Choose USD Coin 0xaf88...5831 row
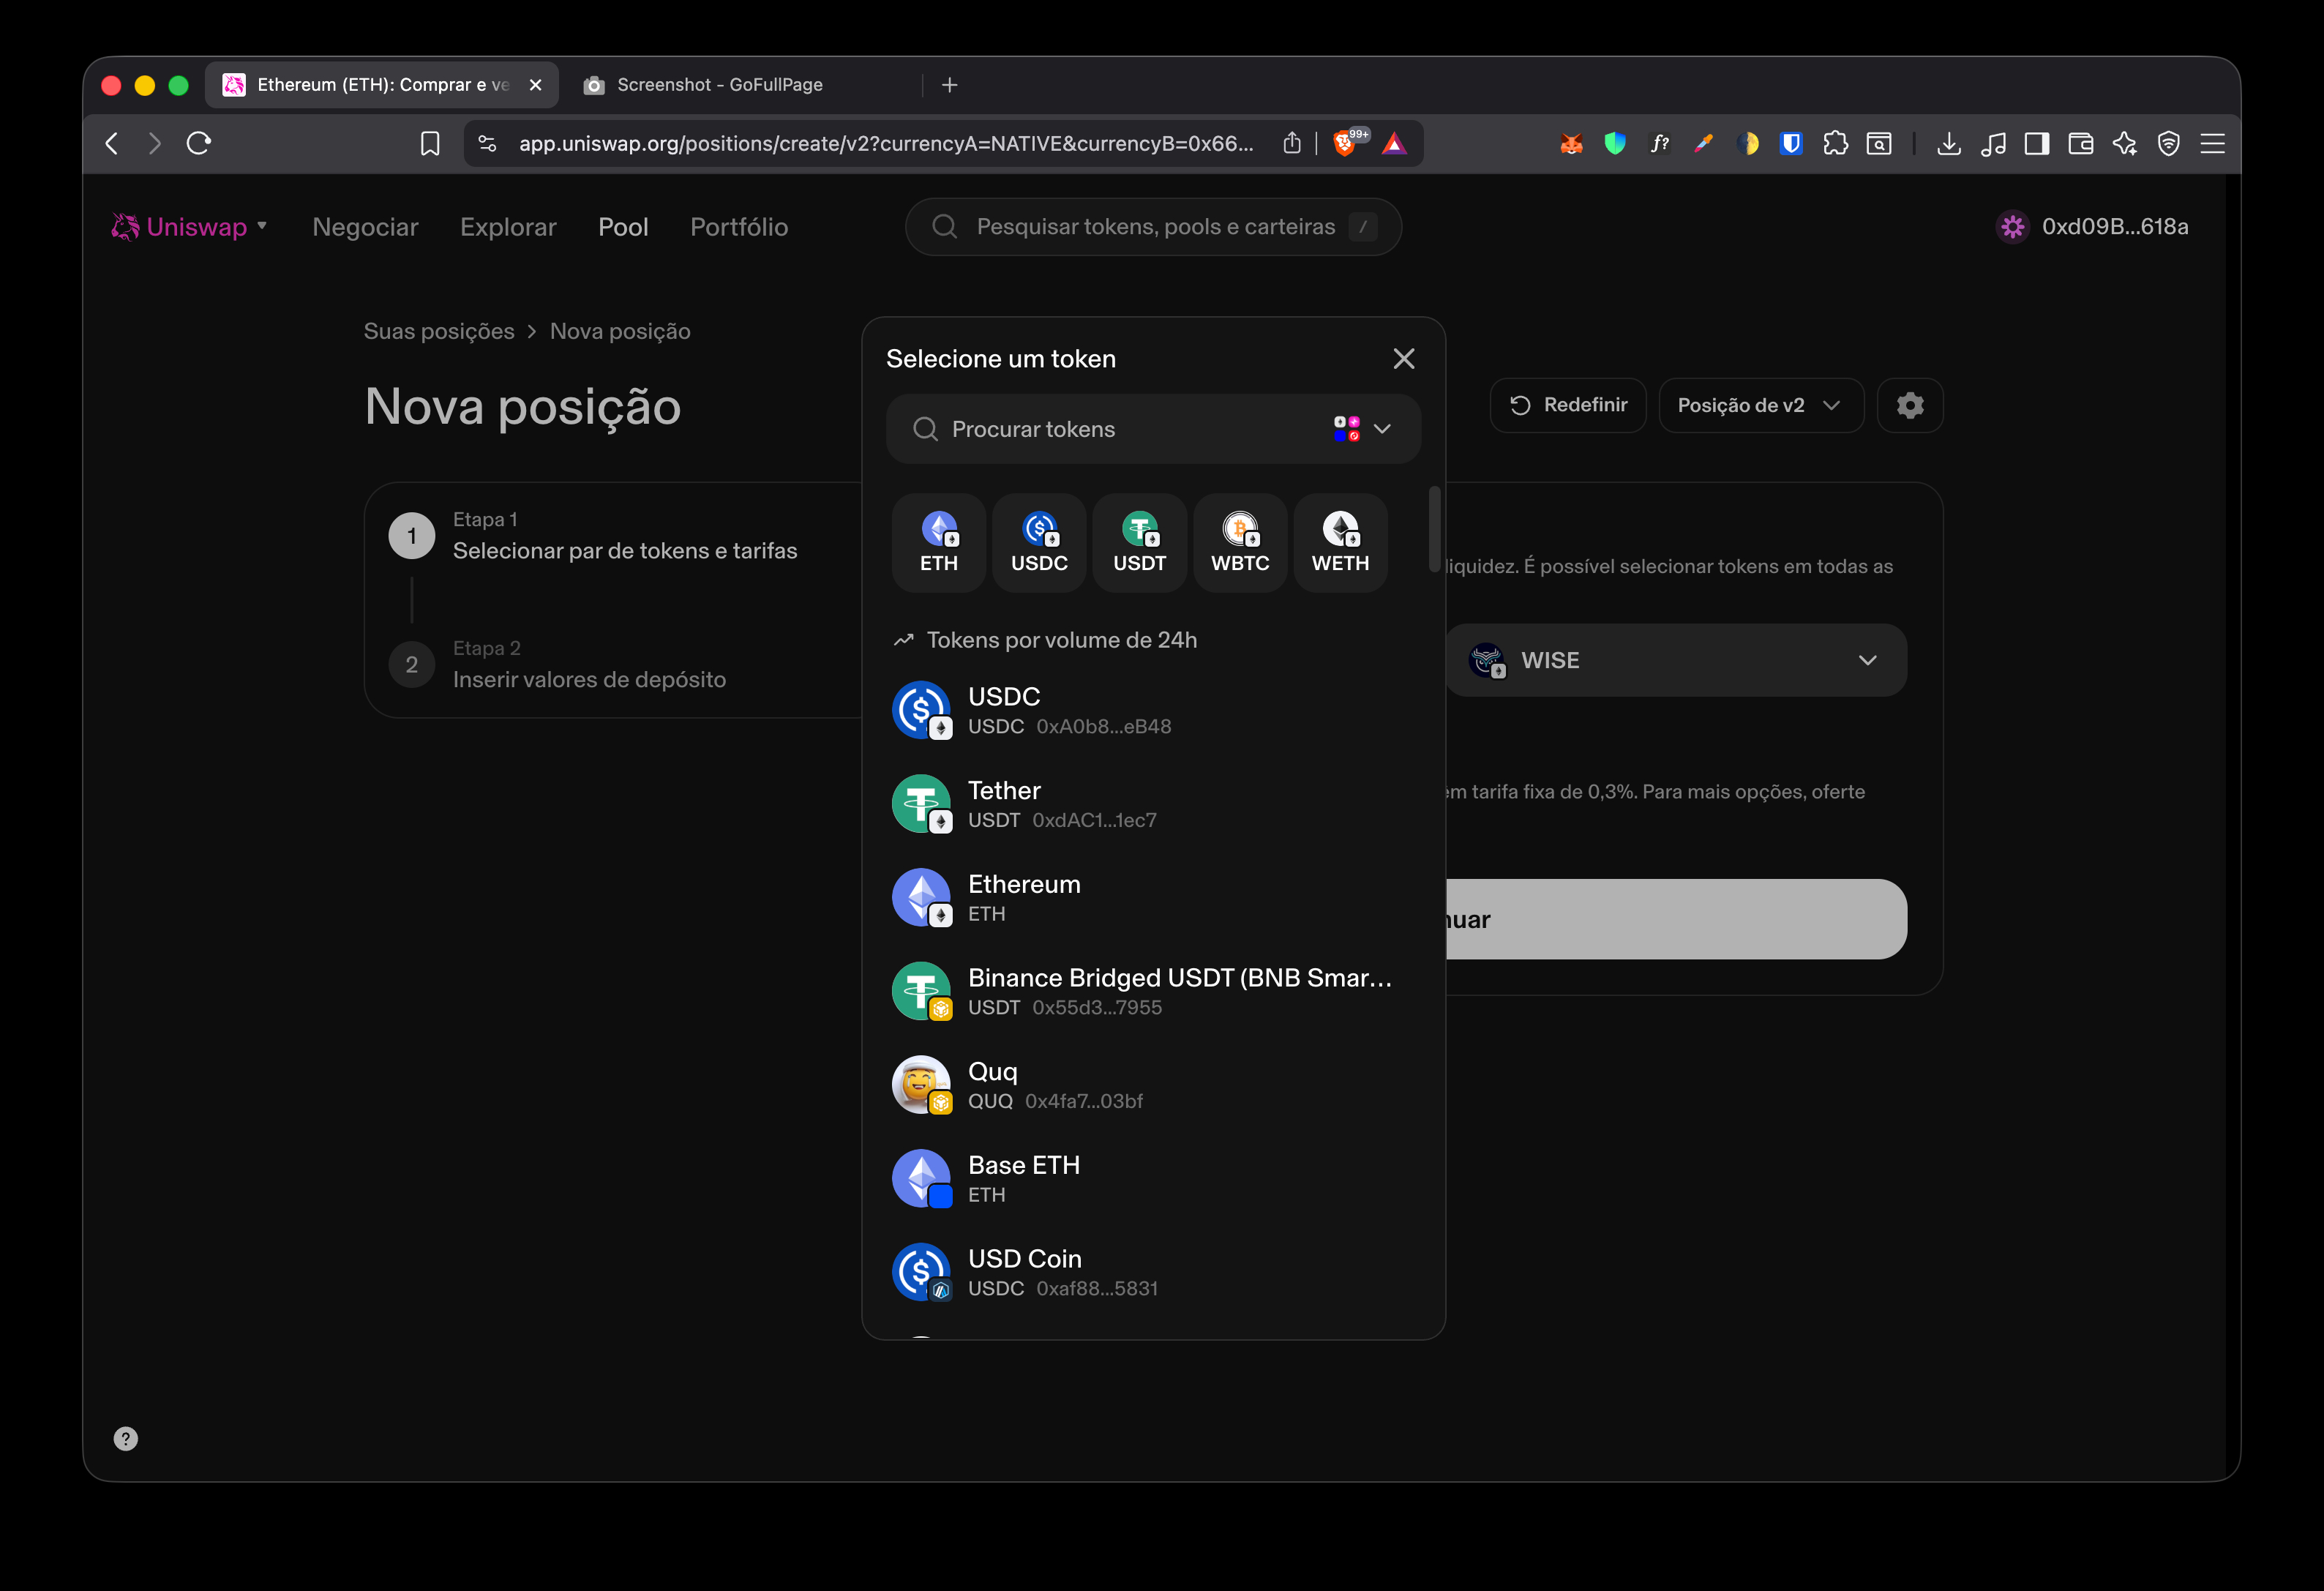 [1153, 1272]
